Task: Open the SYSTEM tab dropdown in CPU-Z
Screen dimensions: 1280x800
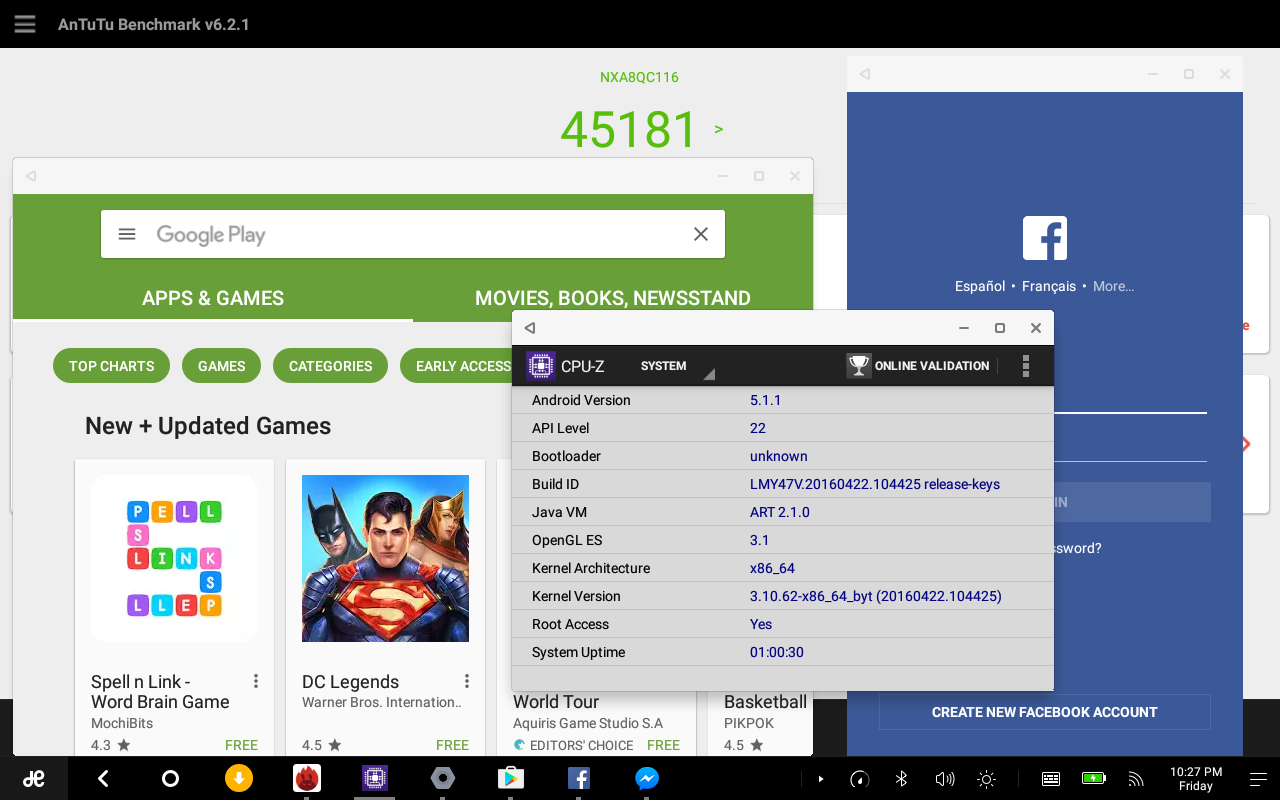Action: pos(677,366)
